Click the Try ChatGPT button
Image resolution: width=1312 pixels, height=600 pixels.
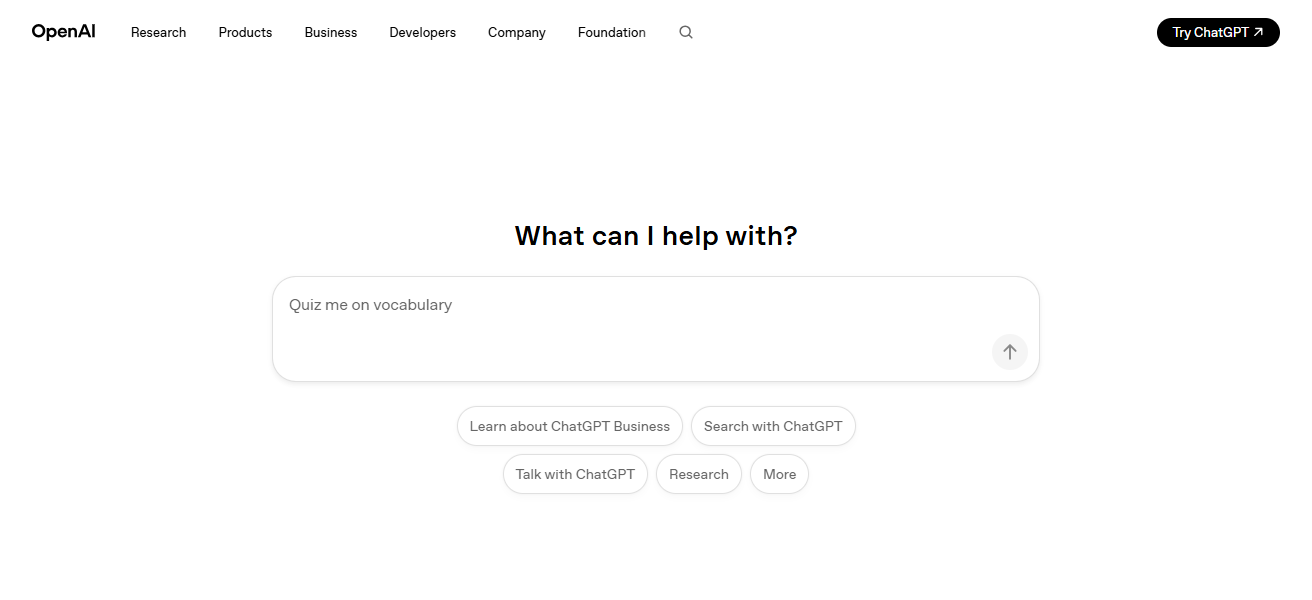(1218, 32)
